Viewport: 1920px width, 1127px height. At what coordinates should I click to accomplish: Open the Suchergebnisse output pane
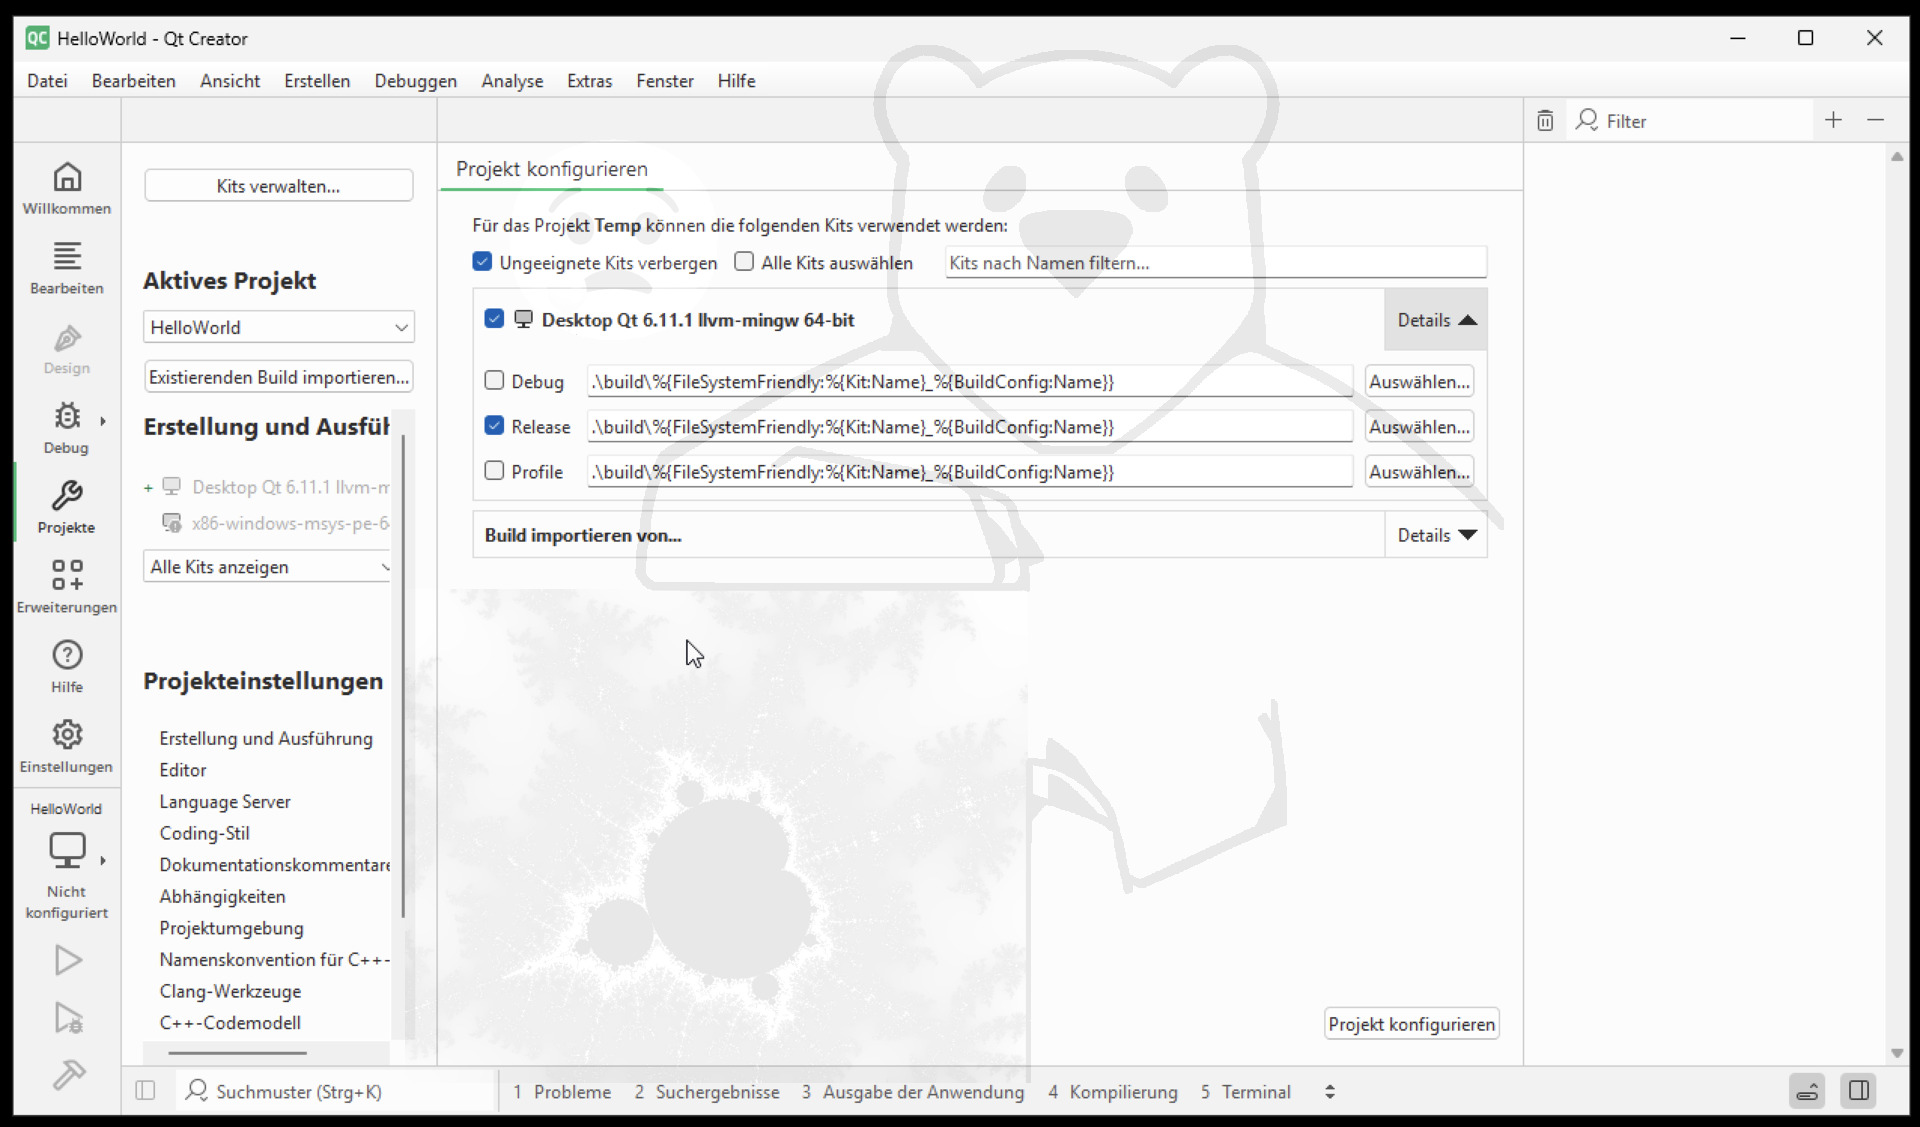(707, 1092)
